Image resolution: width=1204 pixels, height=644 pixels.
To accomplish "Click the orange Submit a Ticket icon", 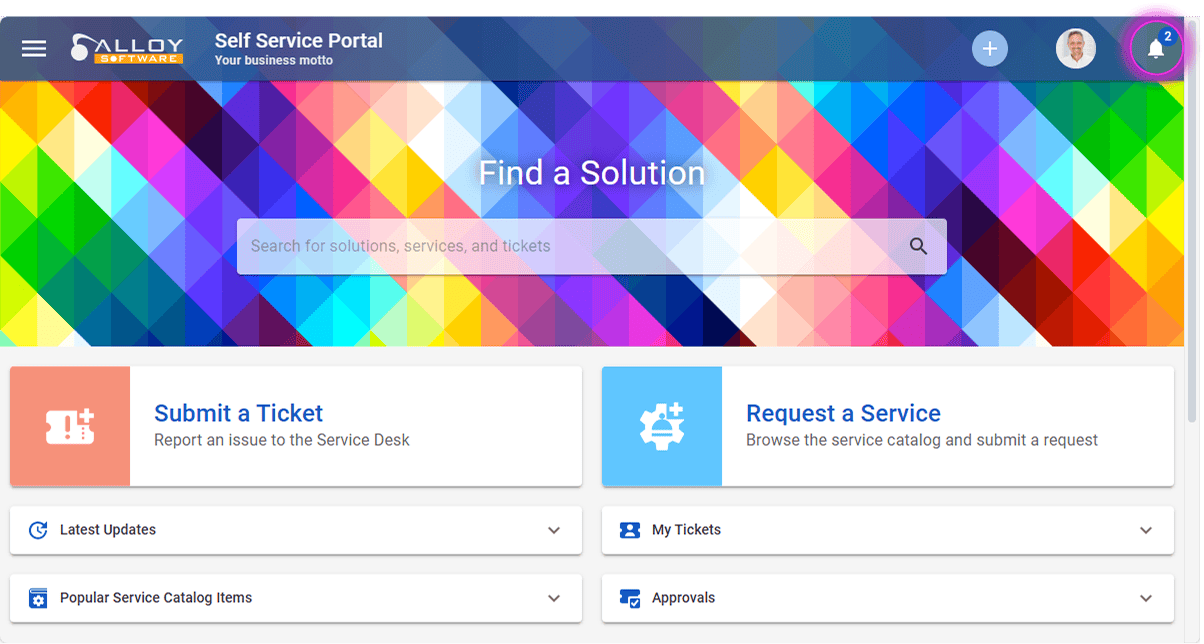I will [x=70, y=426].
